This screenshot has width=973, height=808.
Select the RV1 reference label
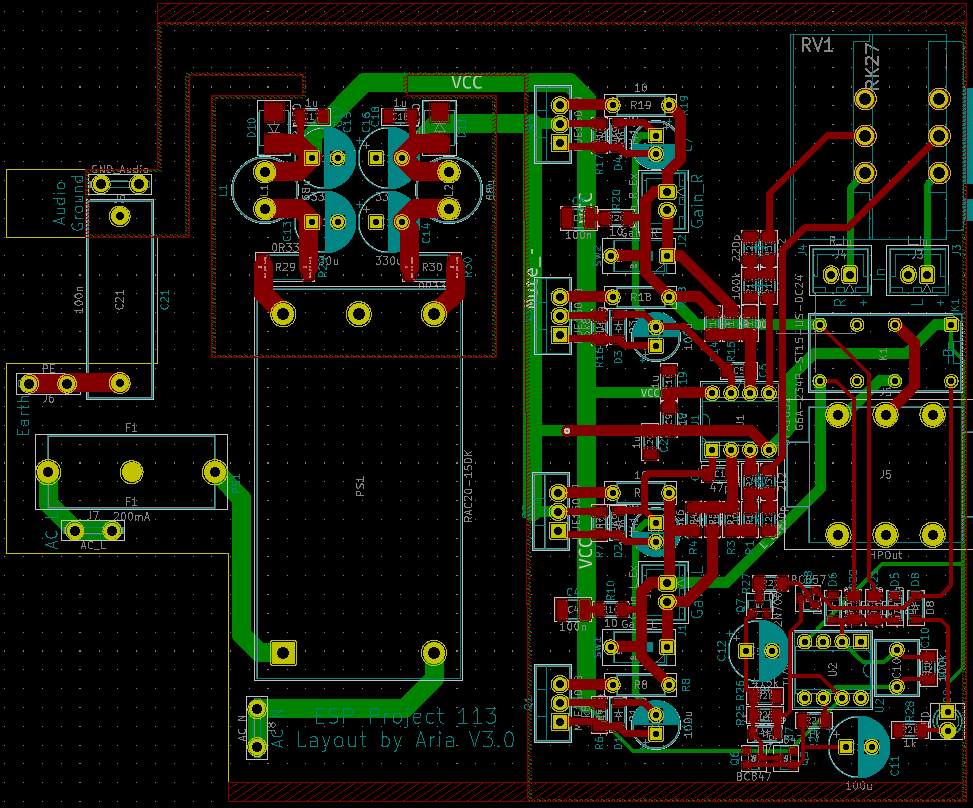817,45
